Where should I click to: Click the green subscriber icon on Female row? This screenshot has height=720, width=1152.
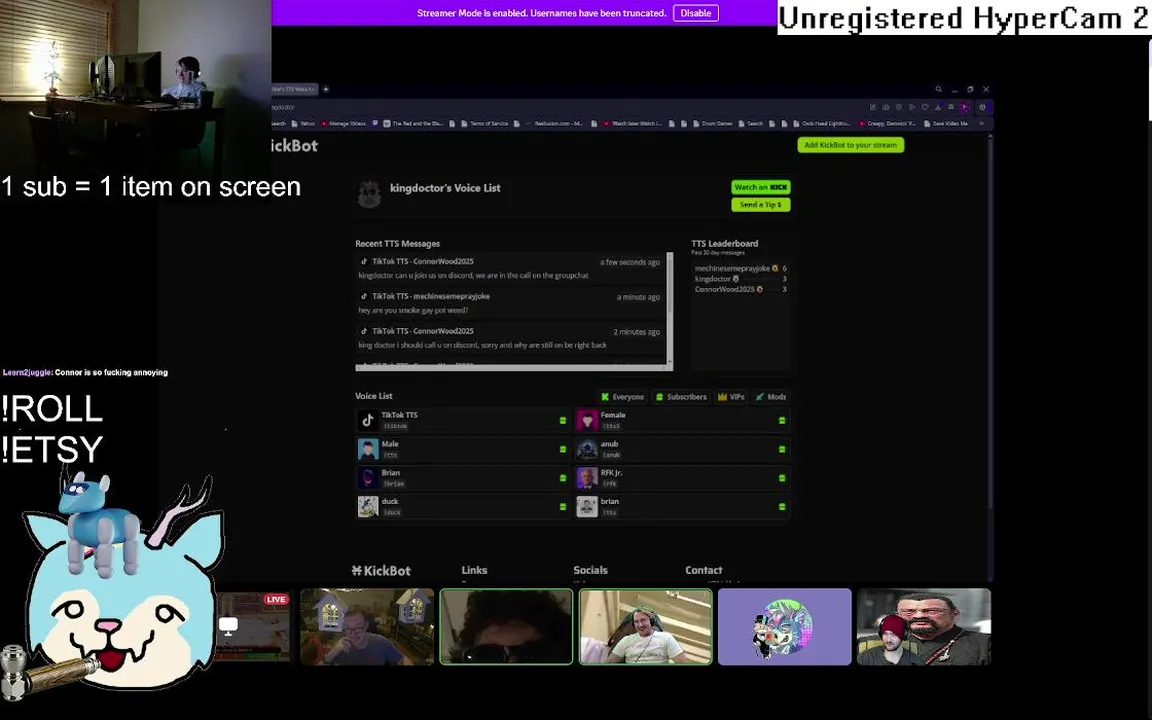click(x=782, y=420)
